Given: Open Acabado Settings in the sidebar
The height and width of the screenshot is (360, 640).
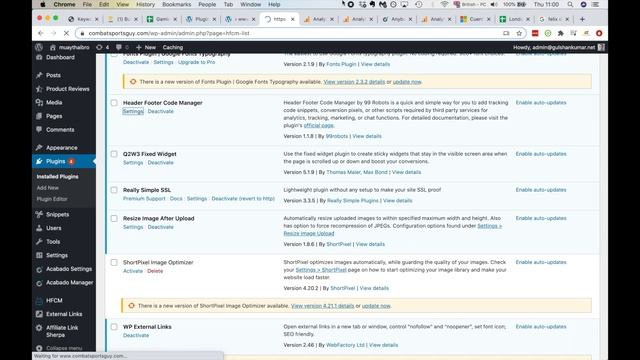Looking at the screenshot, I should click(69, 269).
